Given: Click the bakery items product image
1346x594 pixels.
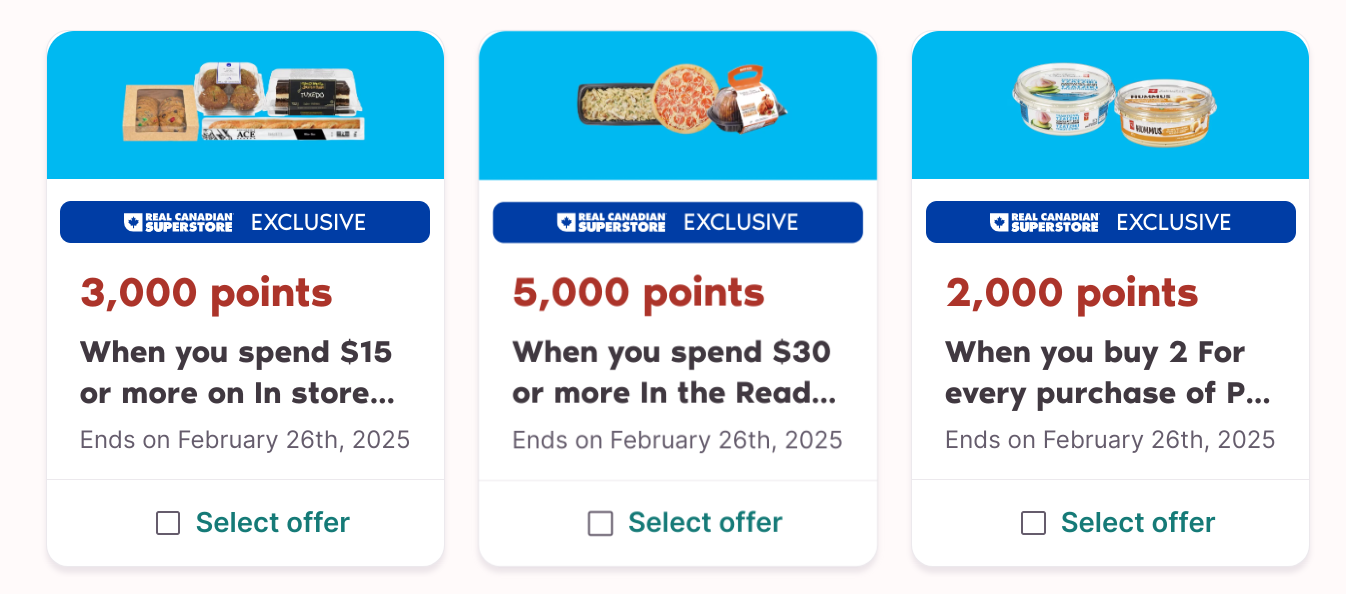Looking at the screenshot, I should click(244, 103).
